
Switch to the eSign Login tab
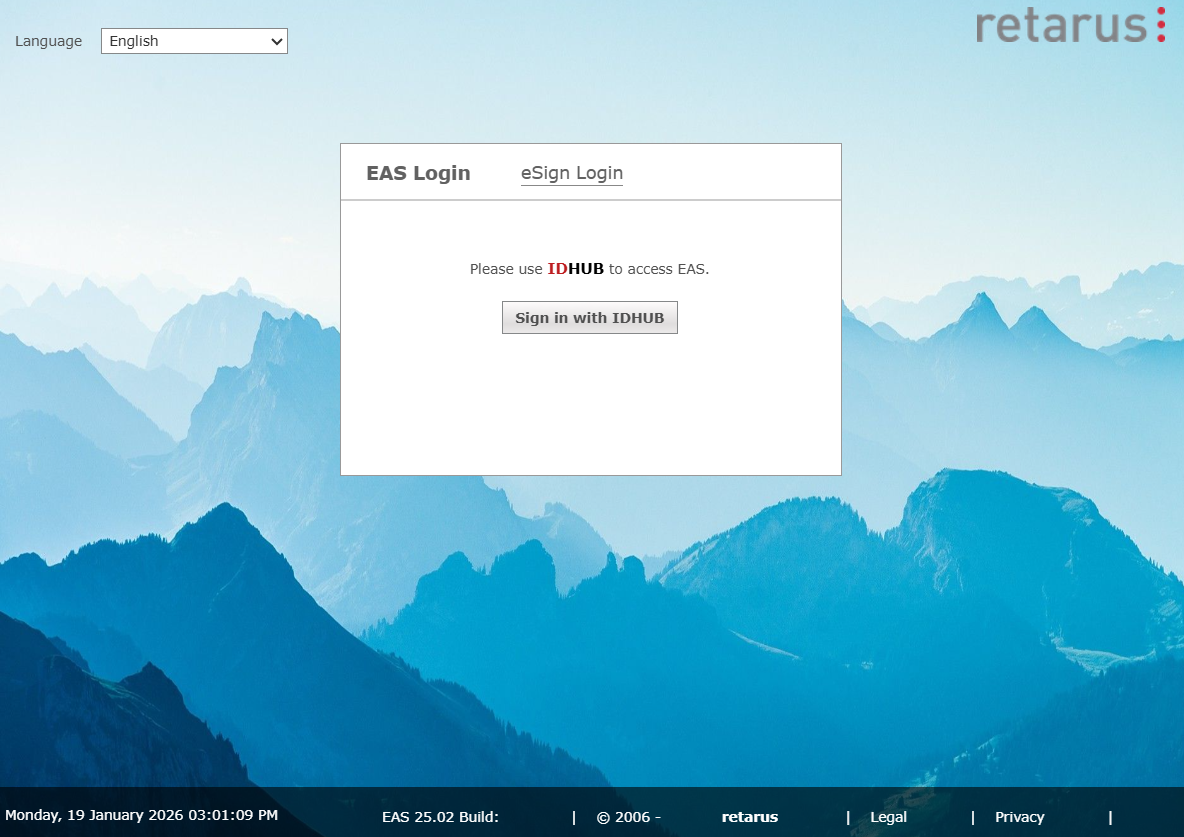(x=571, y=173)
